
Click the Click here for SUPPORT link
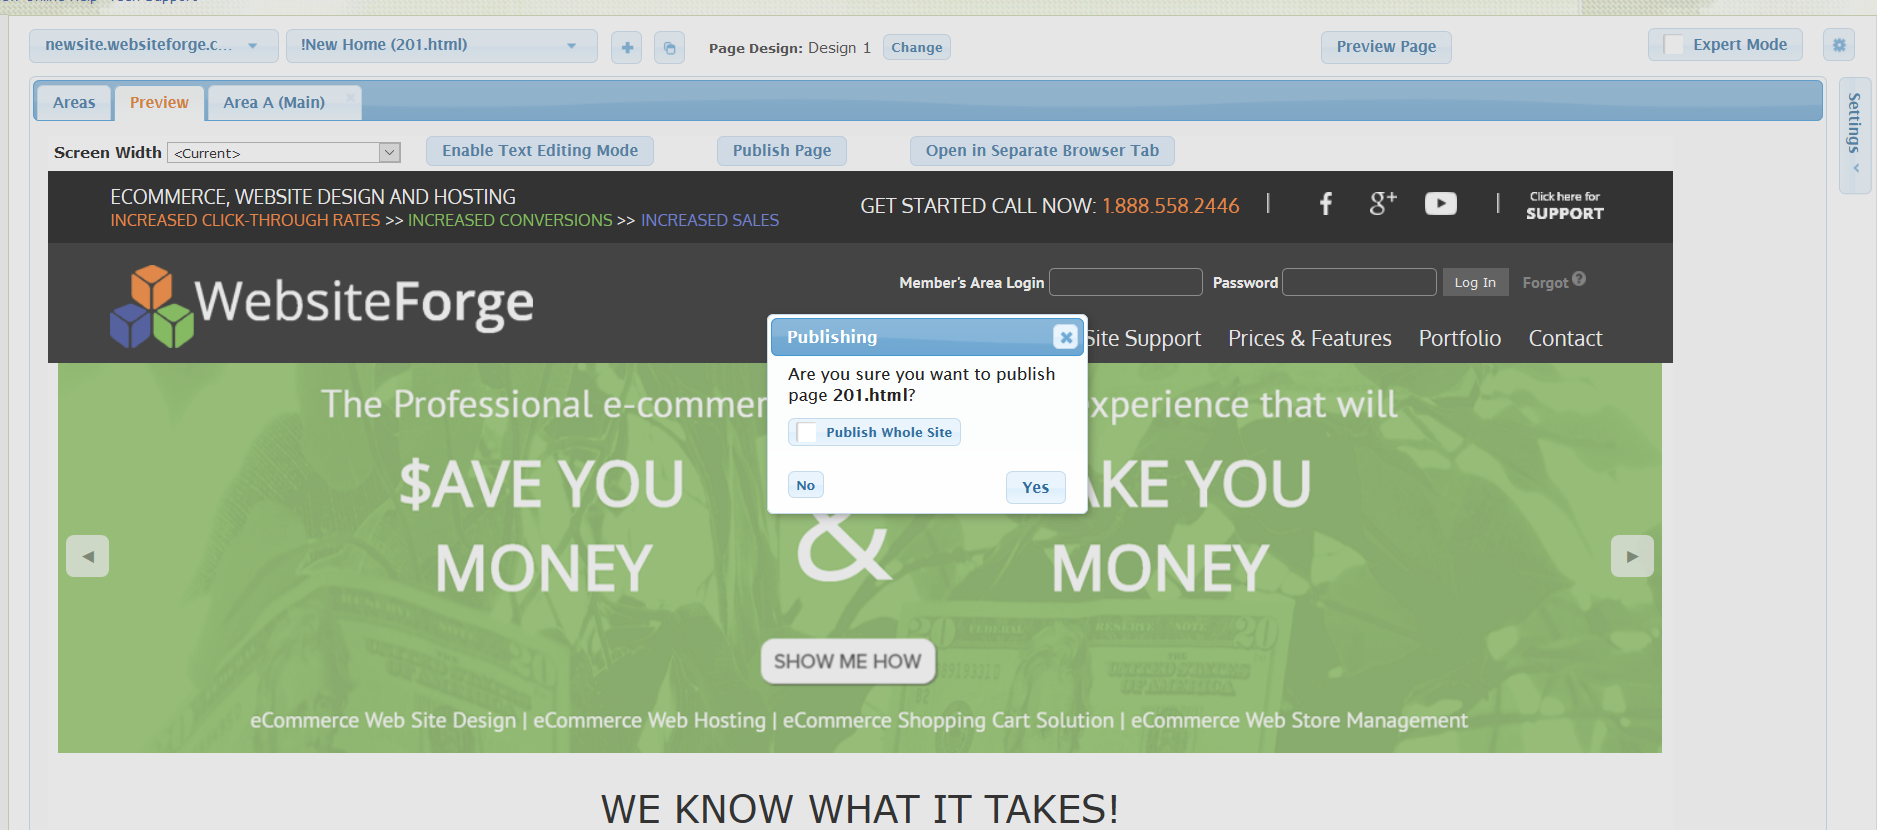coord(1565,205)
